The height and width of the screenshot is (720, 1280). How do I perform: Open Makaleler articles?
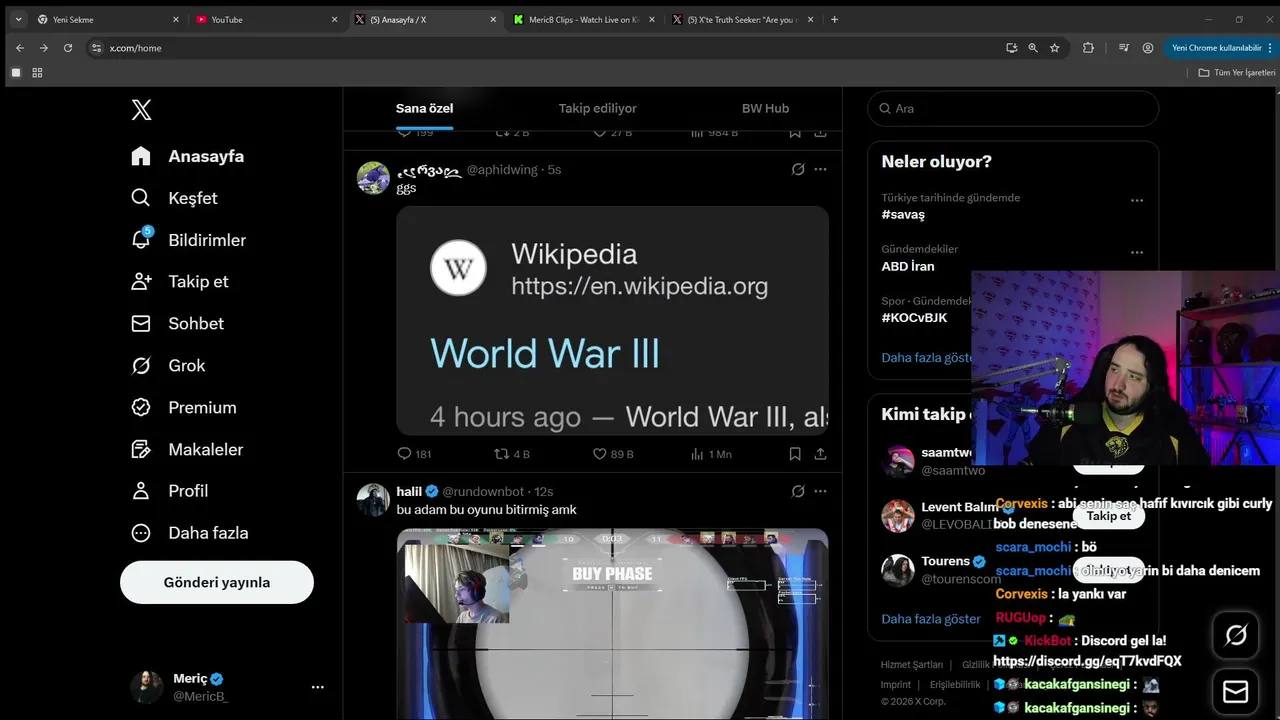coord(187,449)
